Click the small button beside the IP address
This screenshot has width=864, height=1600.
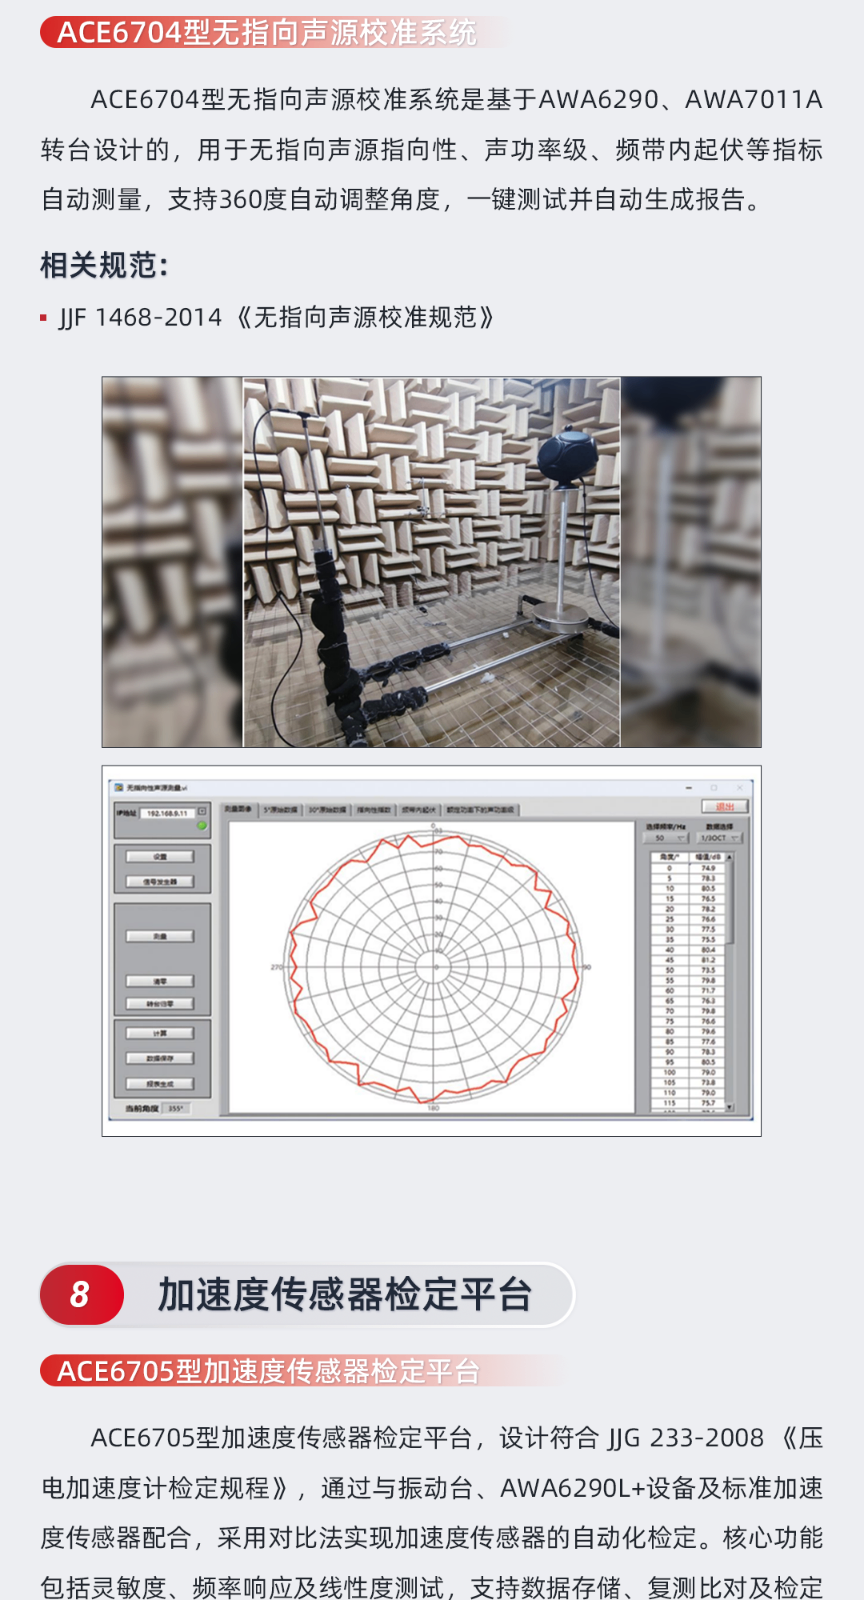coord(202,812)
